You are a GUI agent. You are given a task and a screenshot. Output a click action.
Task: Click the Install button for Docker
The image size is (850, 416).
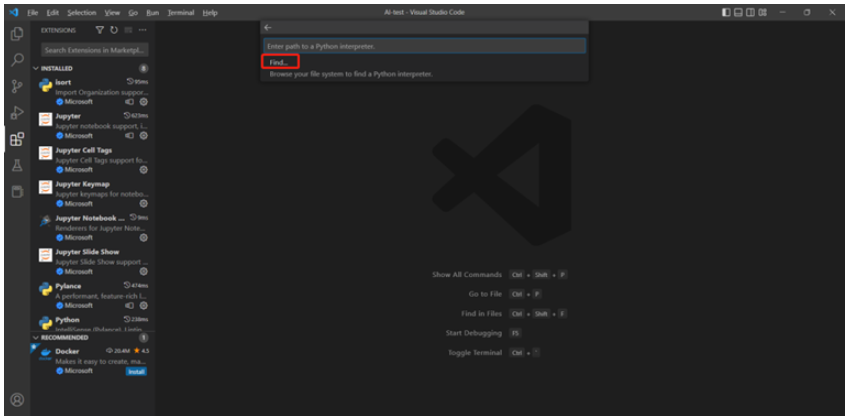coord(137,372)
